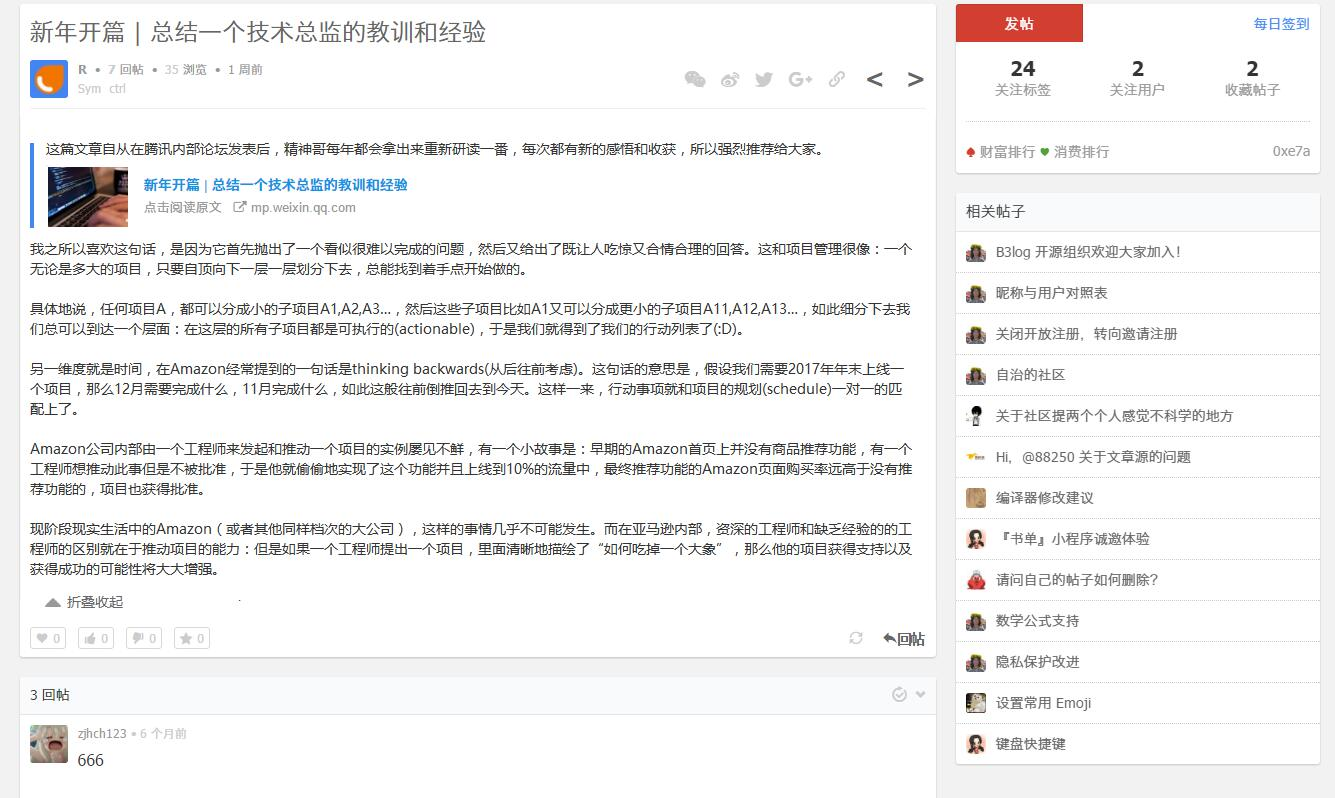
Task: Go to the previous article via the < arrow
Action: click(x=876, y=79)
